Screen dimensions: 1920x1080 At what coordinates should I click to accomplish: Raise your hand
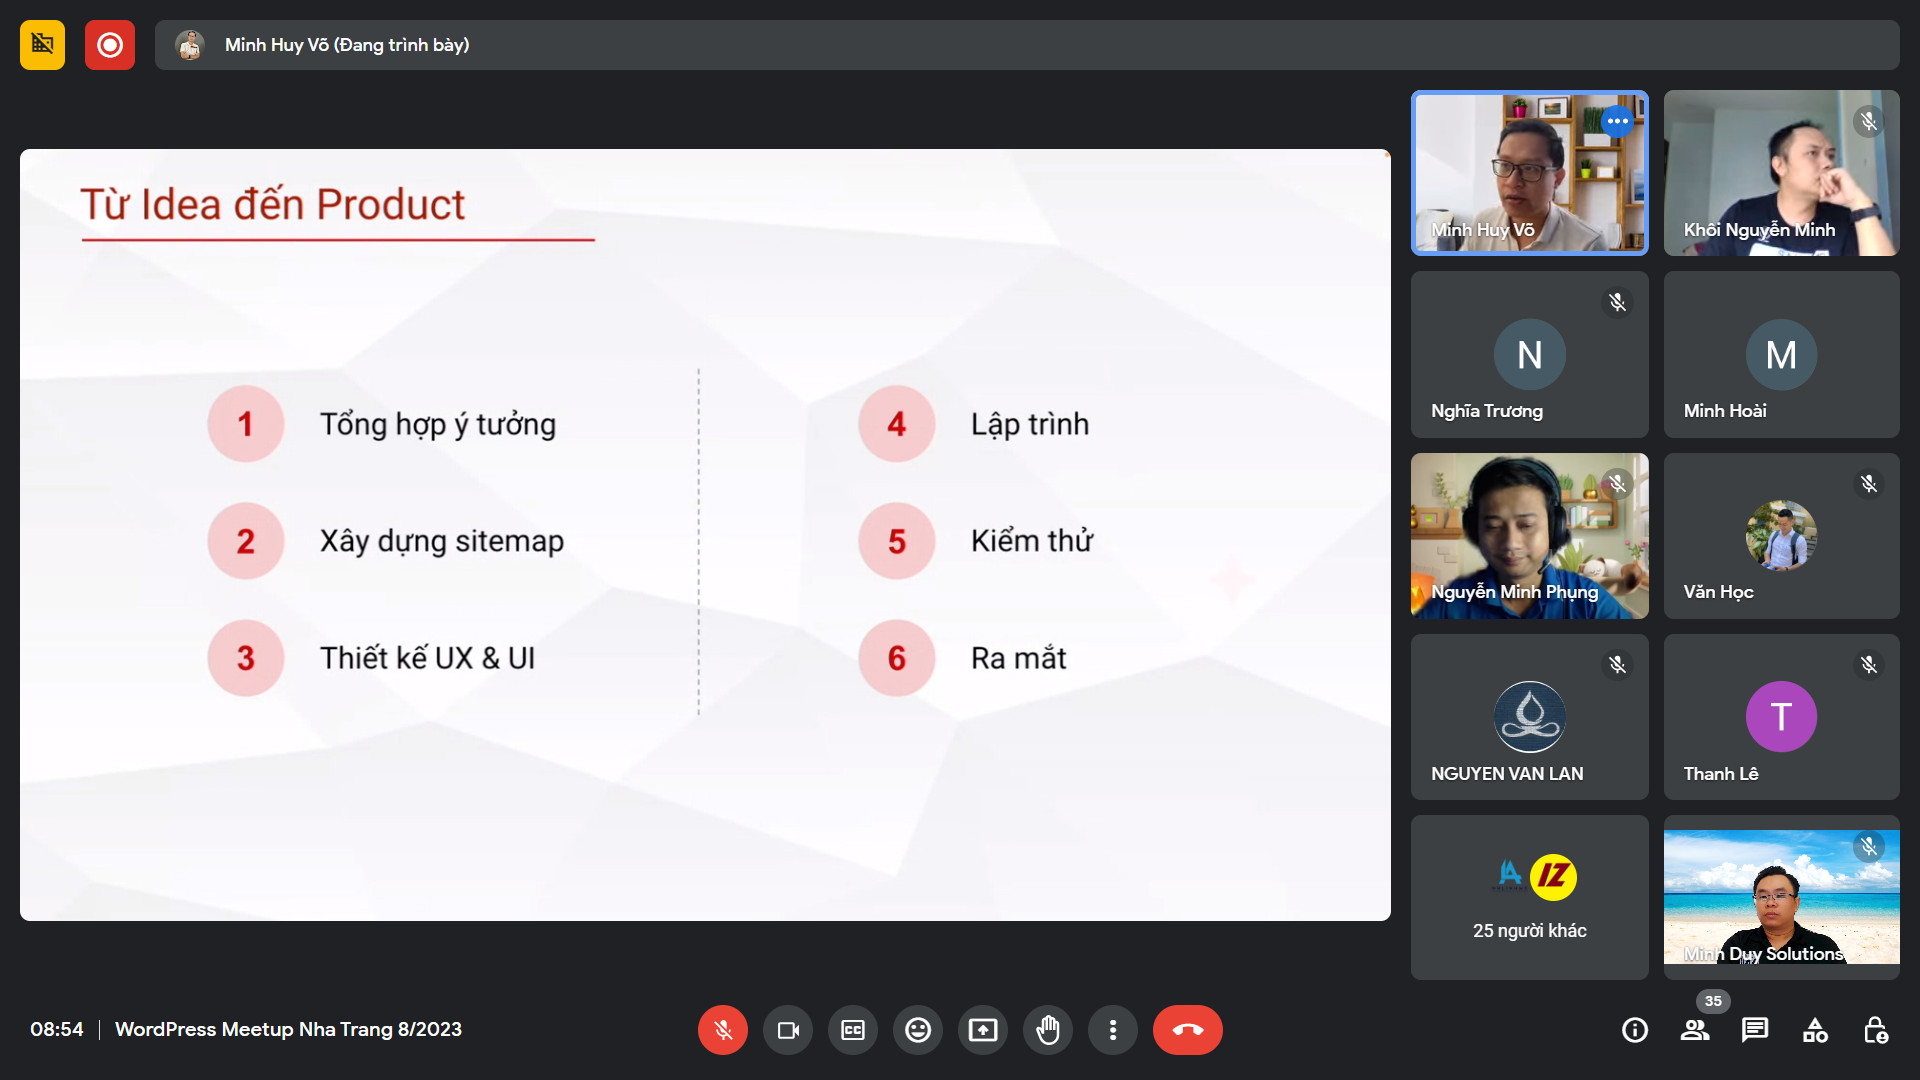tap(1048, 1030)
